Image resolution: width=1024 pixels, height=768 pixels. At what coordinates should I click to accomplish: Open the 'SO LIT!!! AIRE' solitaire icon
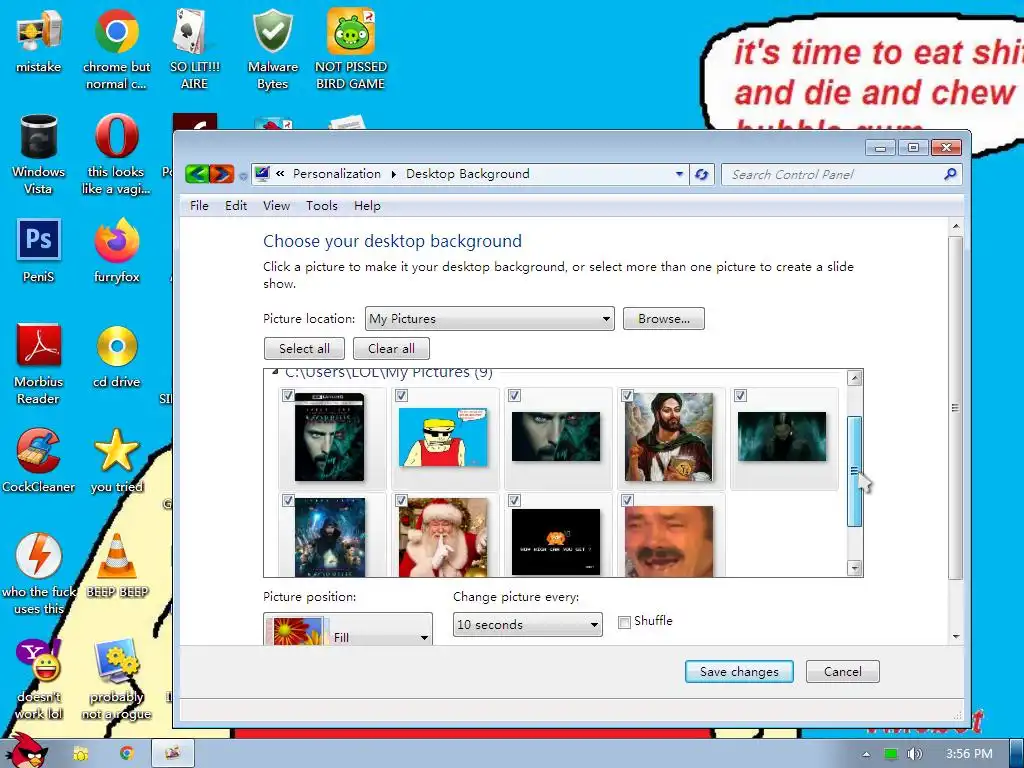[195, 49]
